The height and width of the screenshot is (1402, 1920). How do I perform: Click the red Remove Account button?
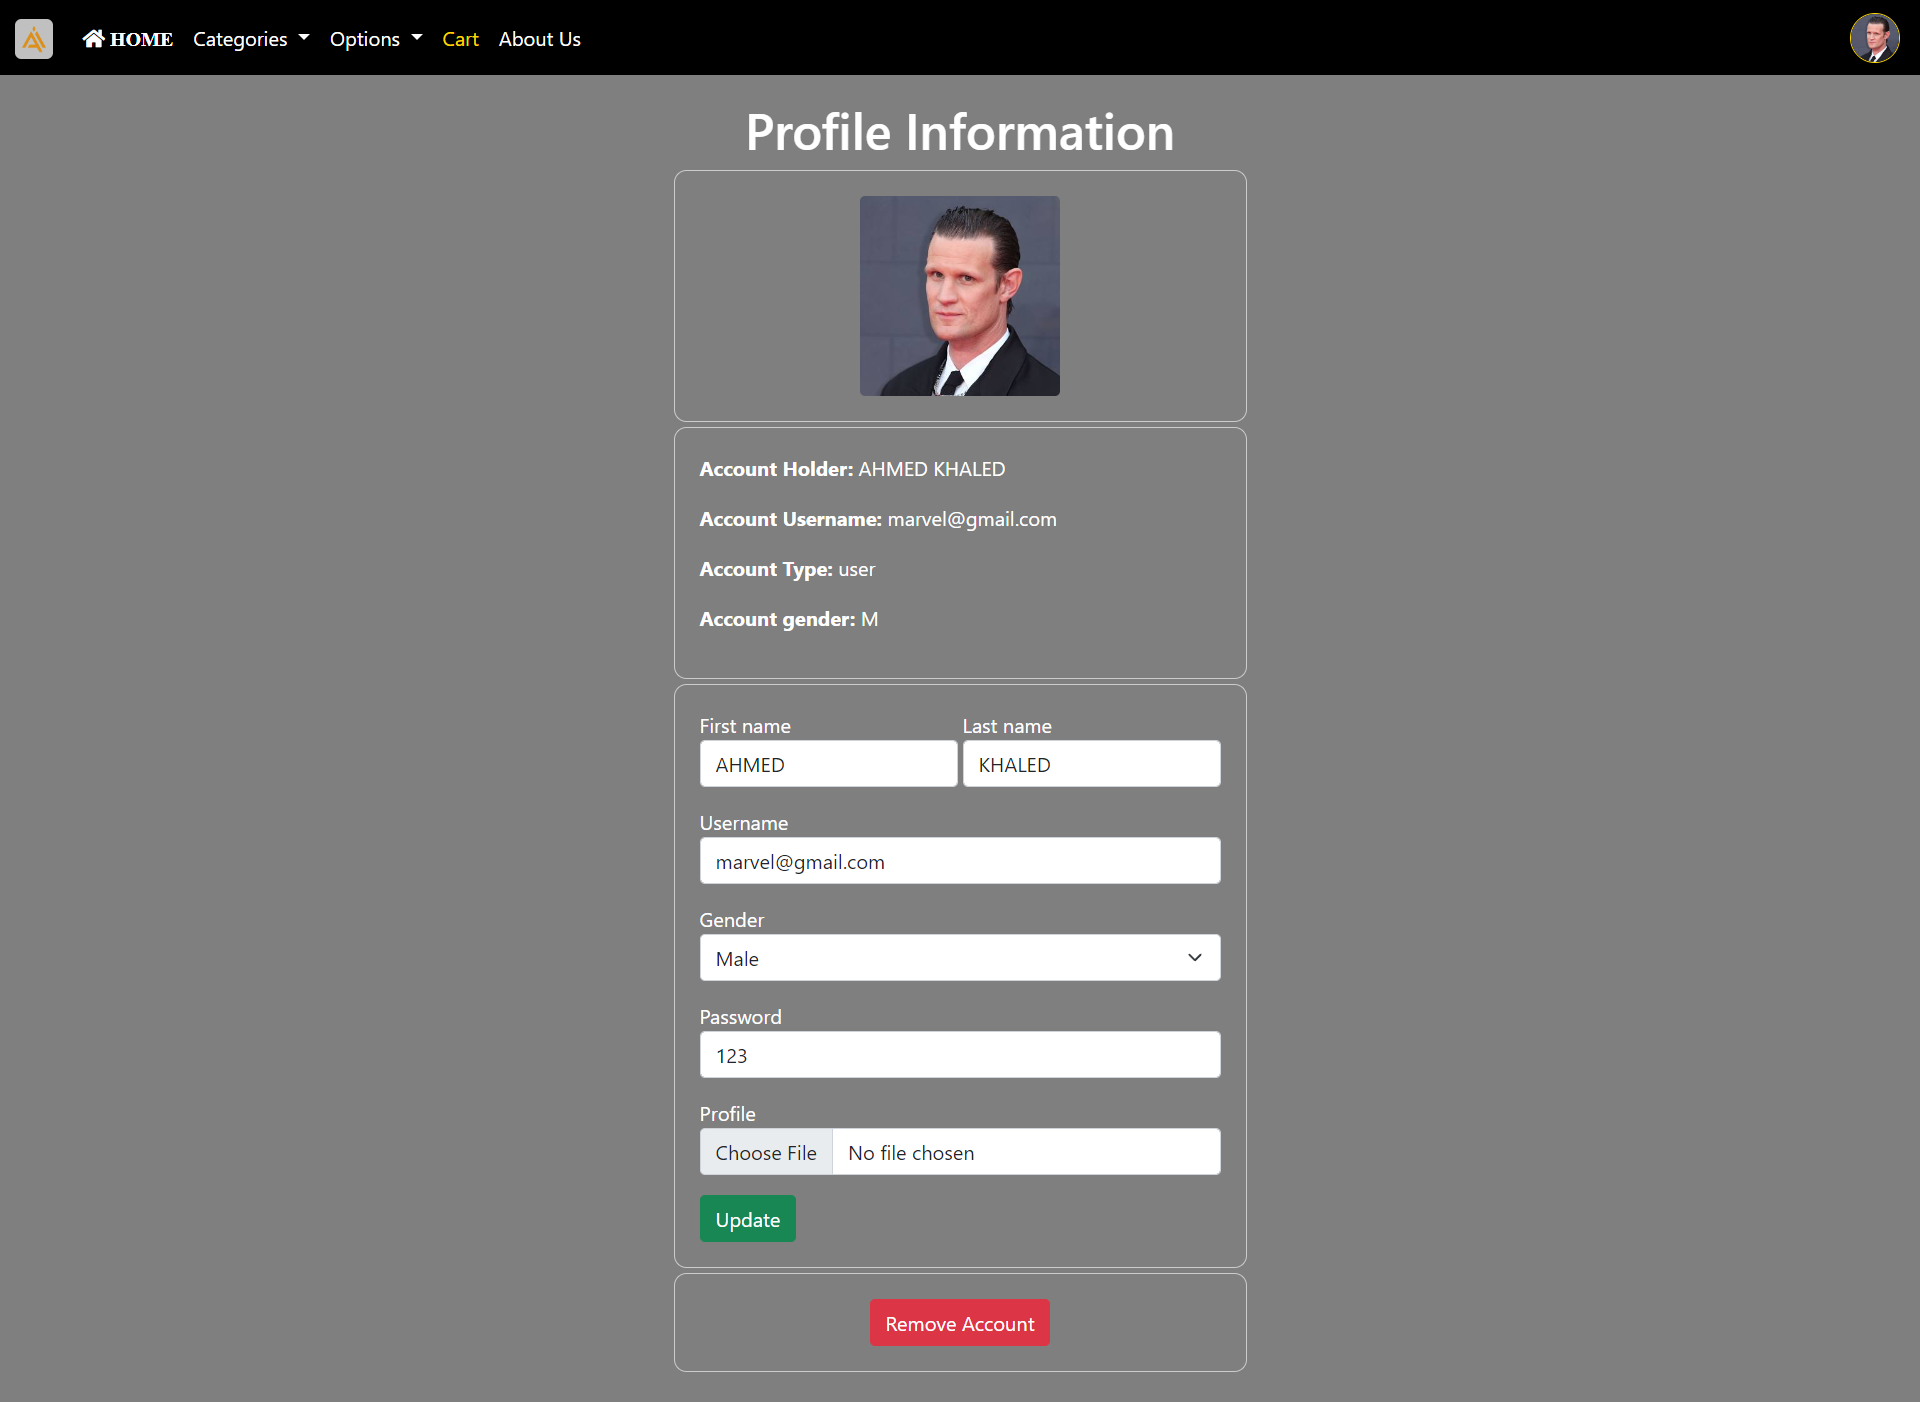(x=959, y=1323)
